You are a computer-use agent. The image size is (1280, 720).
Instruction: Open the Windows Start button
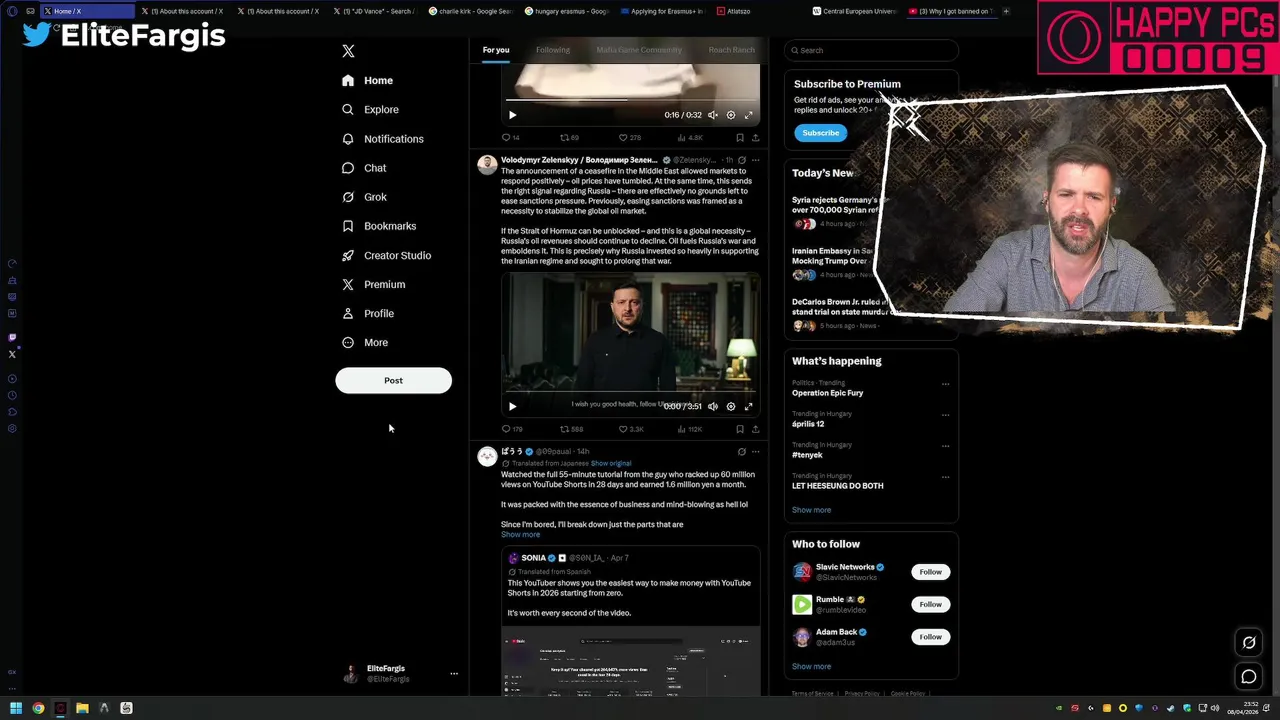[15, 708]
